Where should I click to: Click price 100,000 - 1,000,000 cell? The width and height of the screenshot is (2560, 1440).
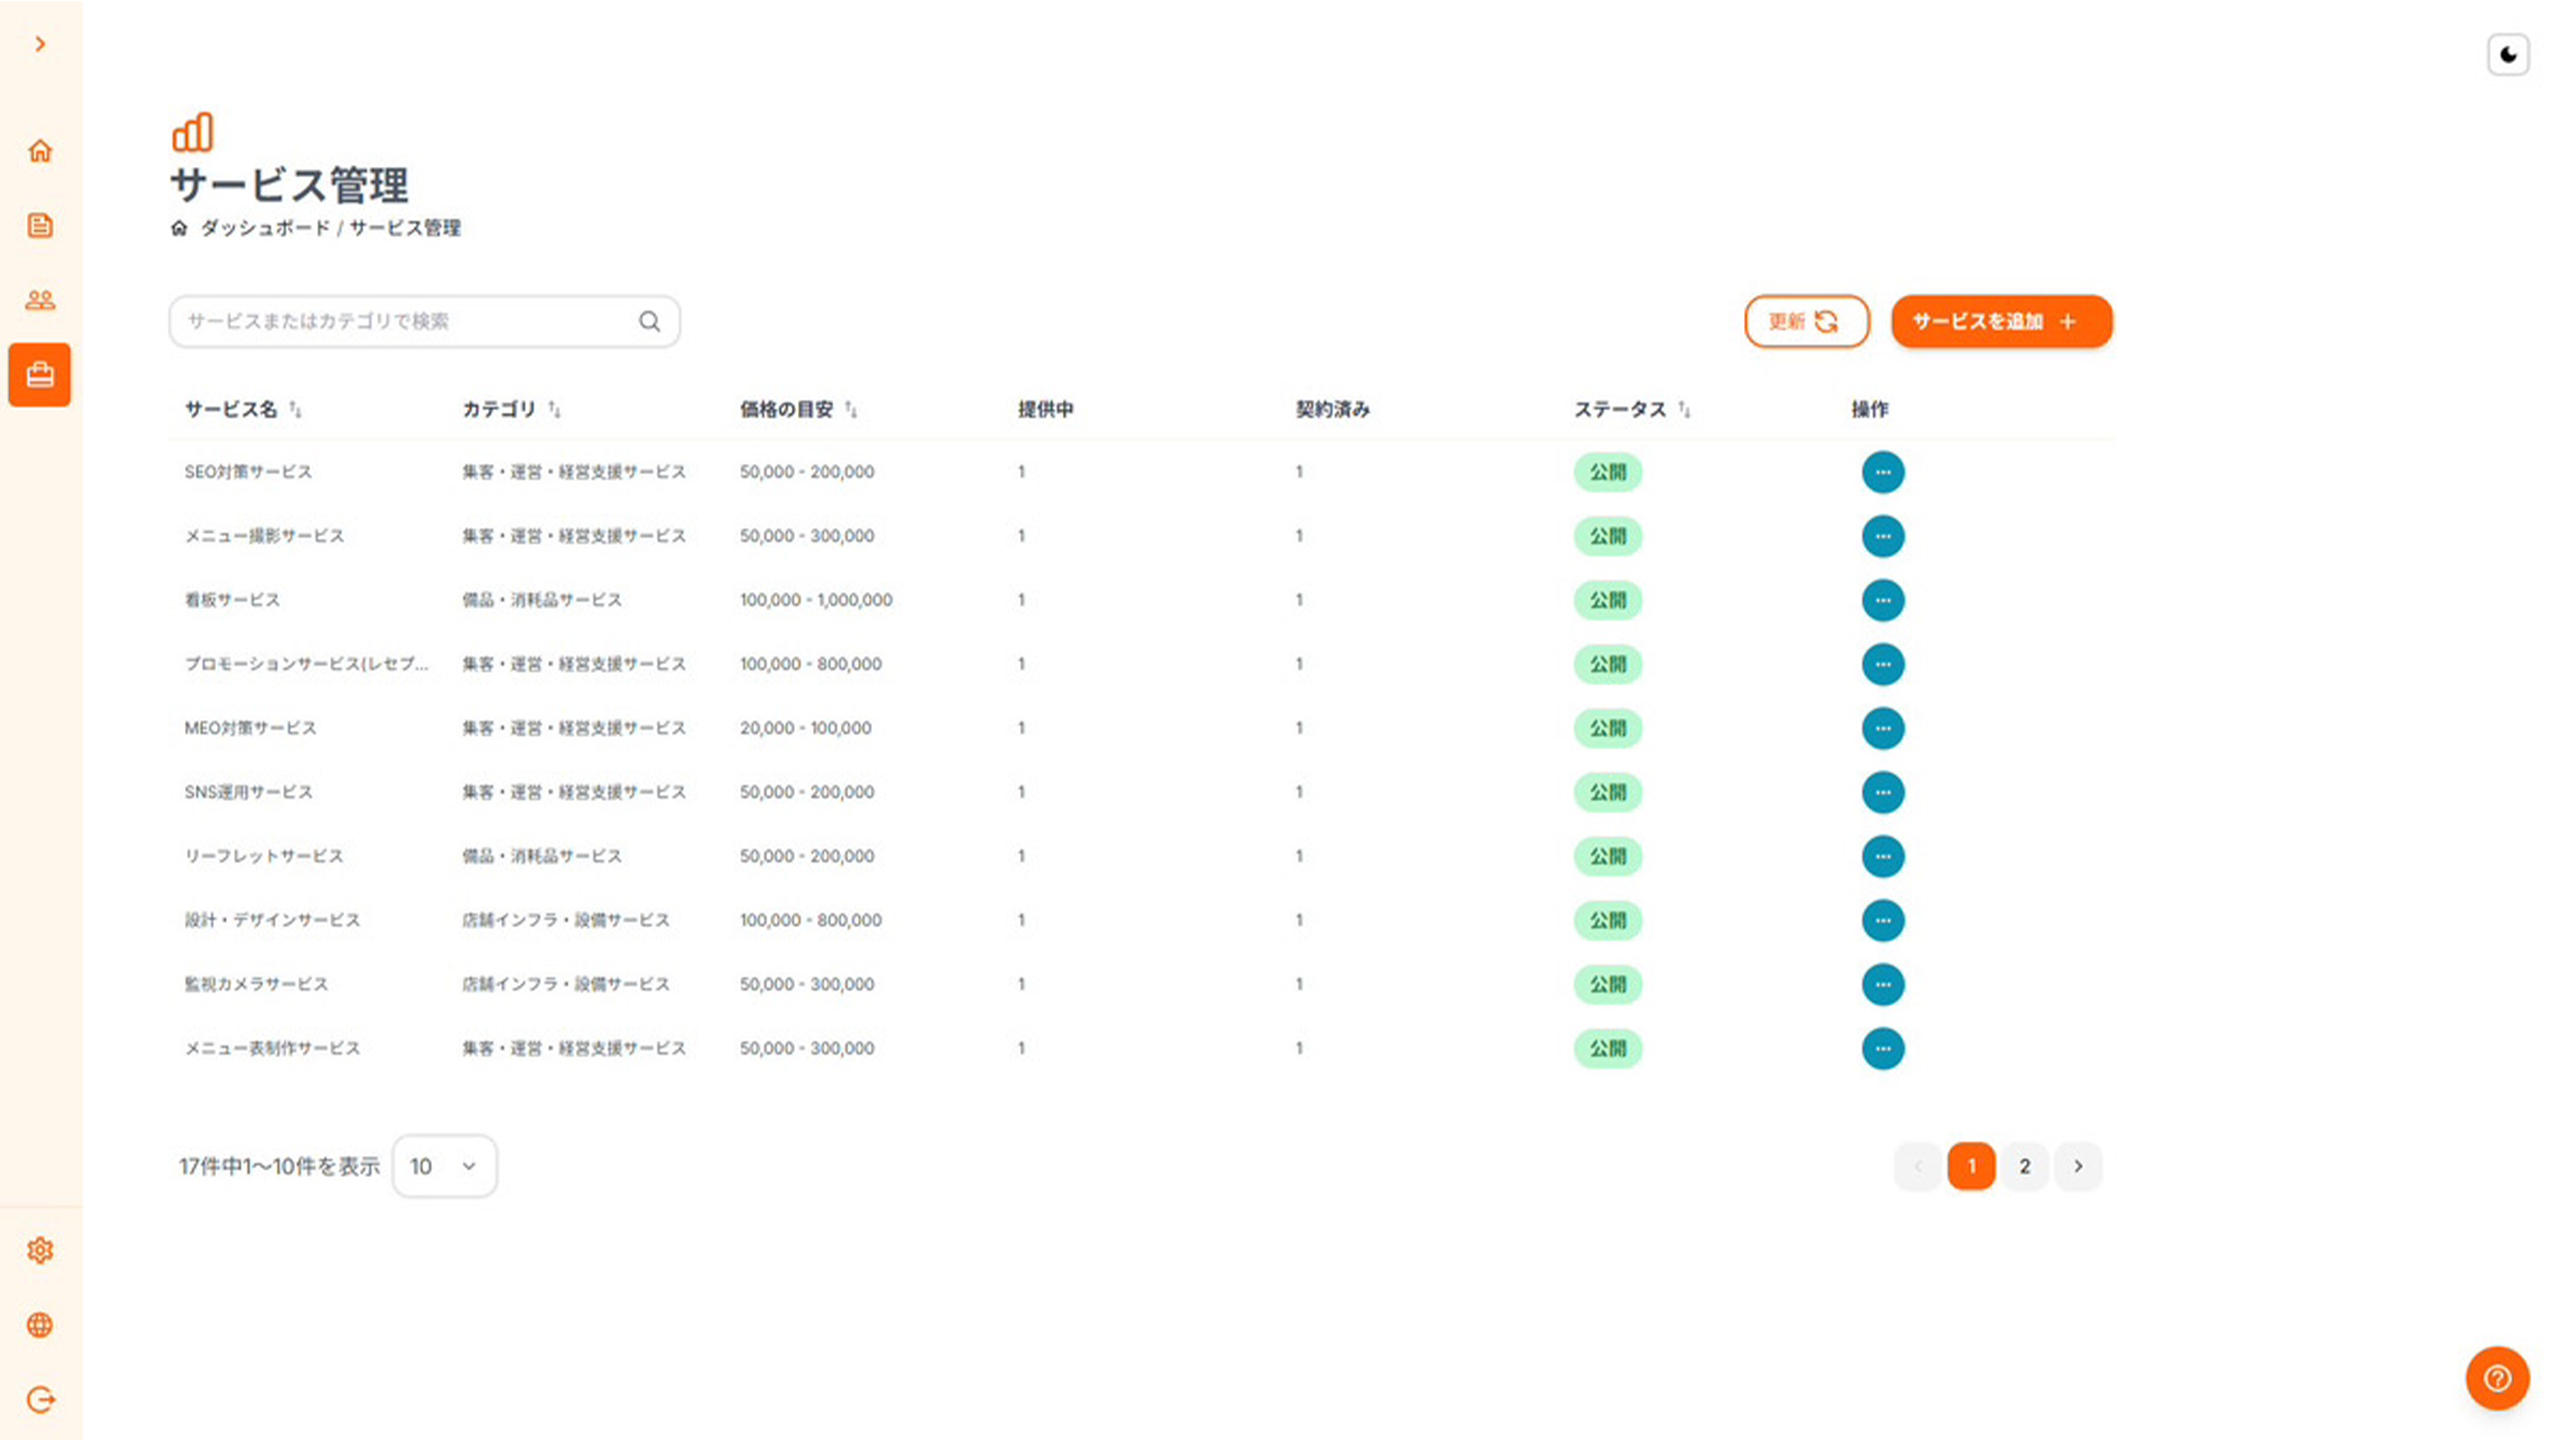(816, 600)
